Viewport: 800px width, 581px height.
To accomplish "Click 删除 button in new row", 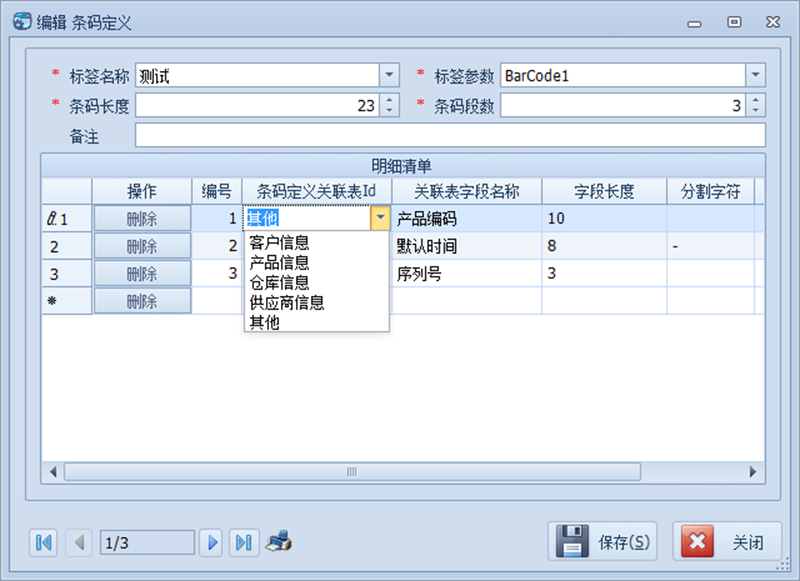I will [142, 301].
